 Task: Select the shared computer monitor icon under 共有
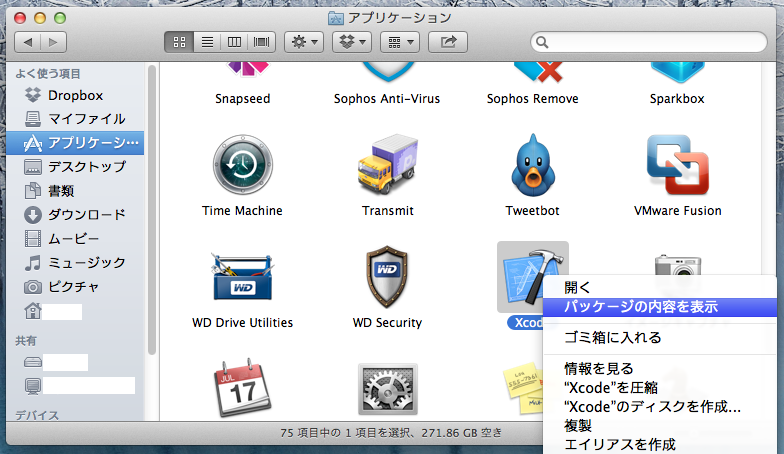[33, 386]
